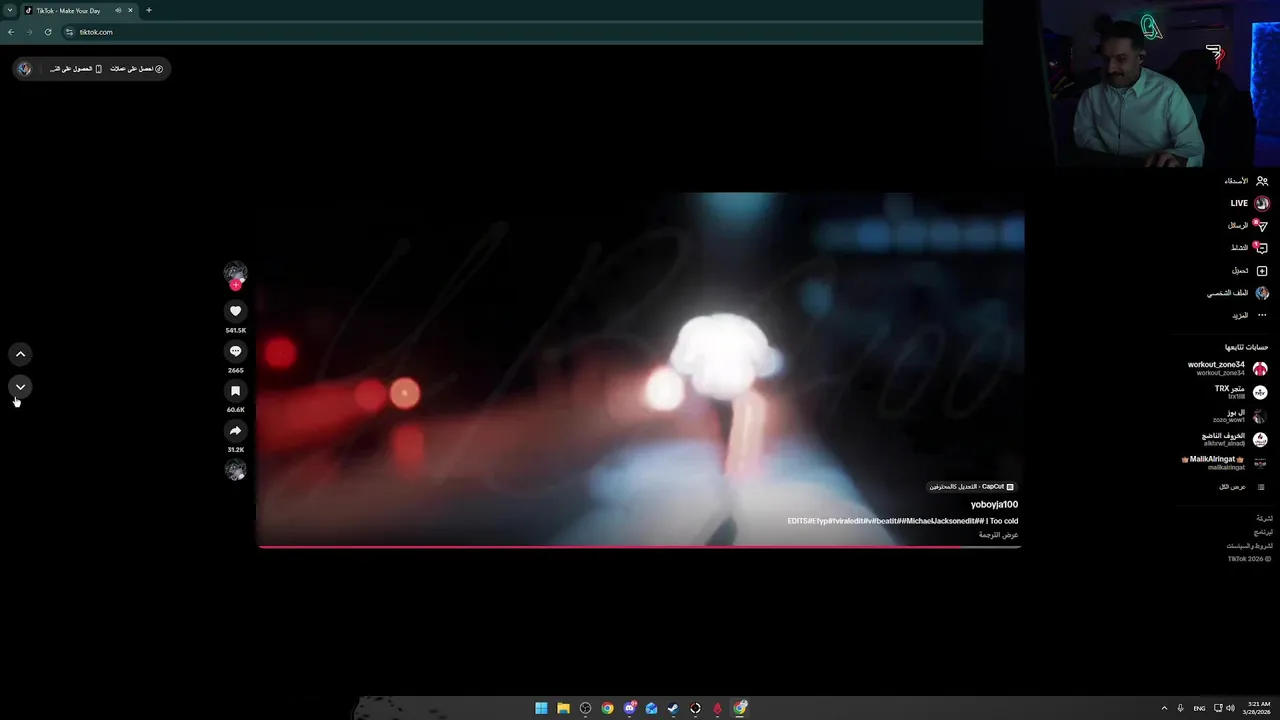Go to the previous video with up chevron
The width and height of the screenshot is (1280, 720).
20,354
